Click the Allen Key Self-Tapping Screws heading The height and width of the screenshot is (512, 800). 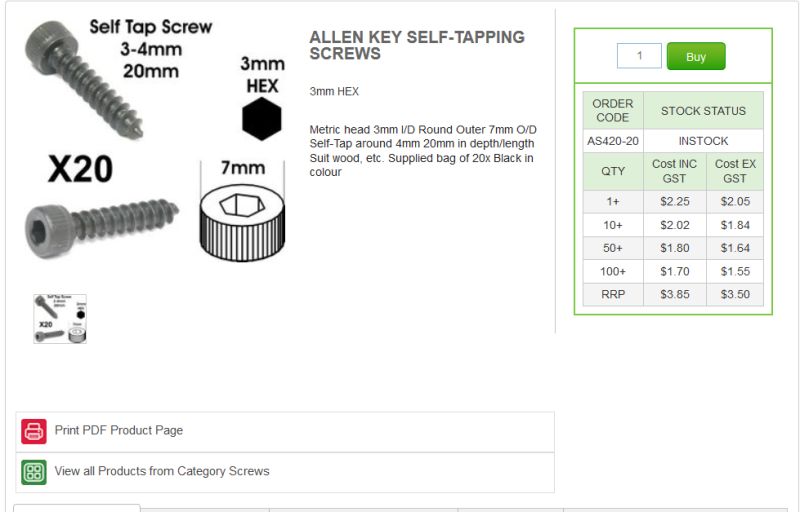(x=417, y=45)
